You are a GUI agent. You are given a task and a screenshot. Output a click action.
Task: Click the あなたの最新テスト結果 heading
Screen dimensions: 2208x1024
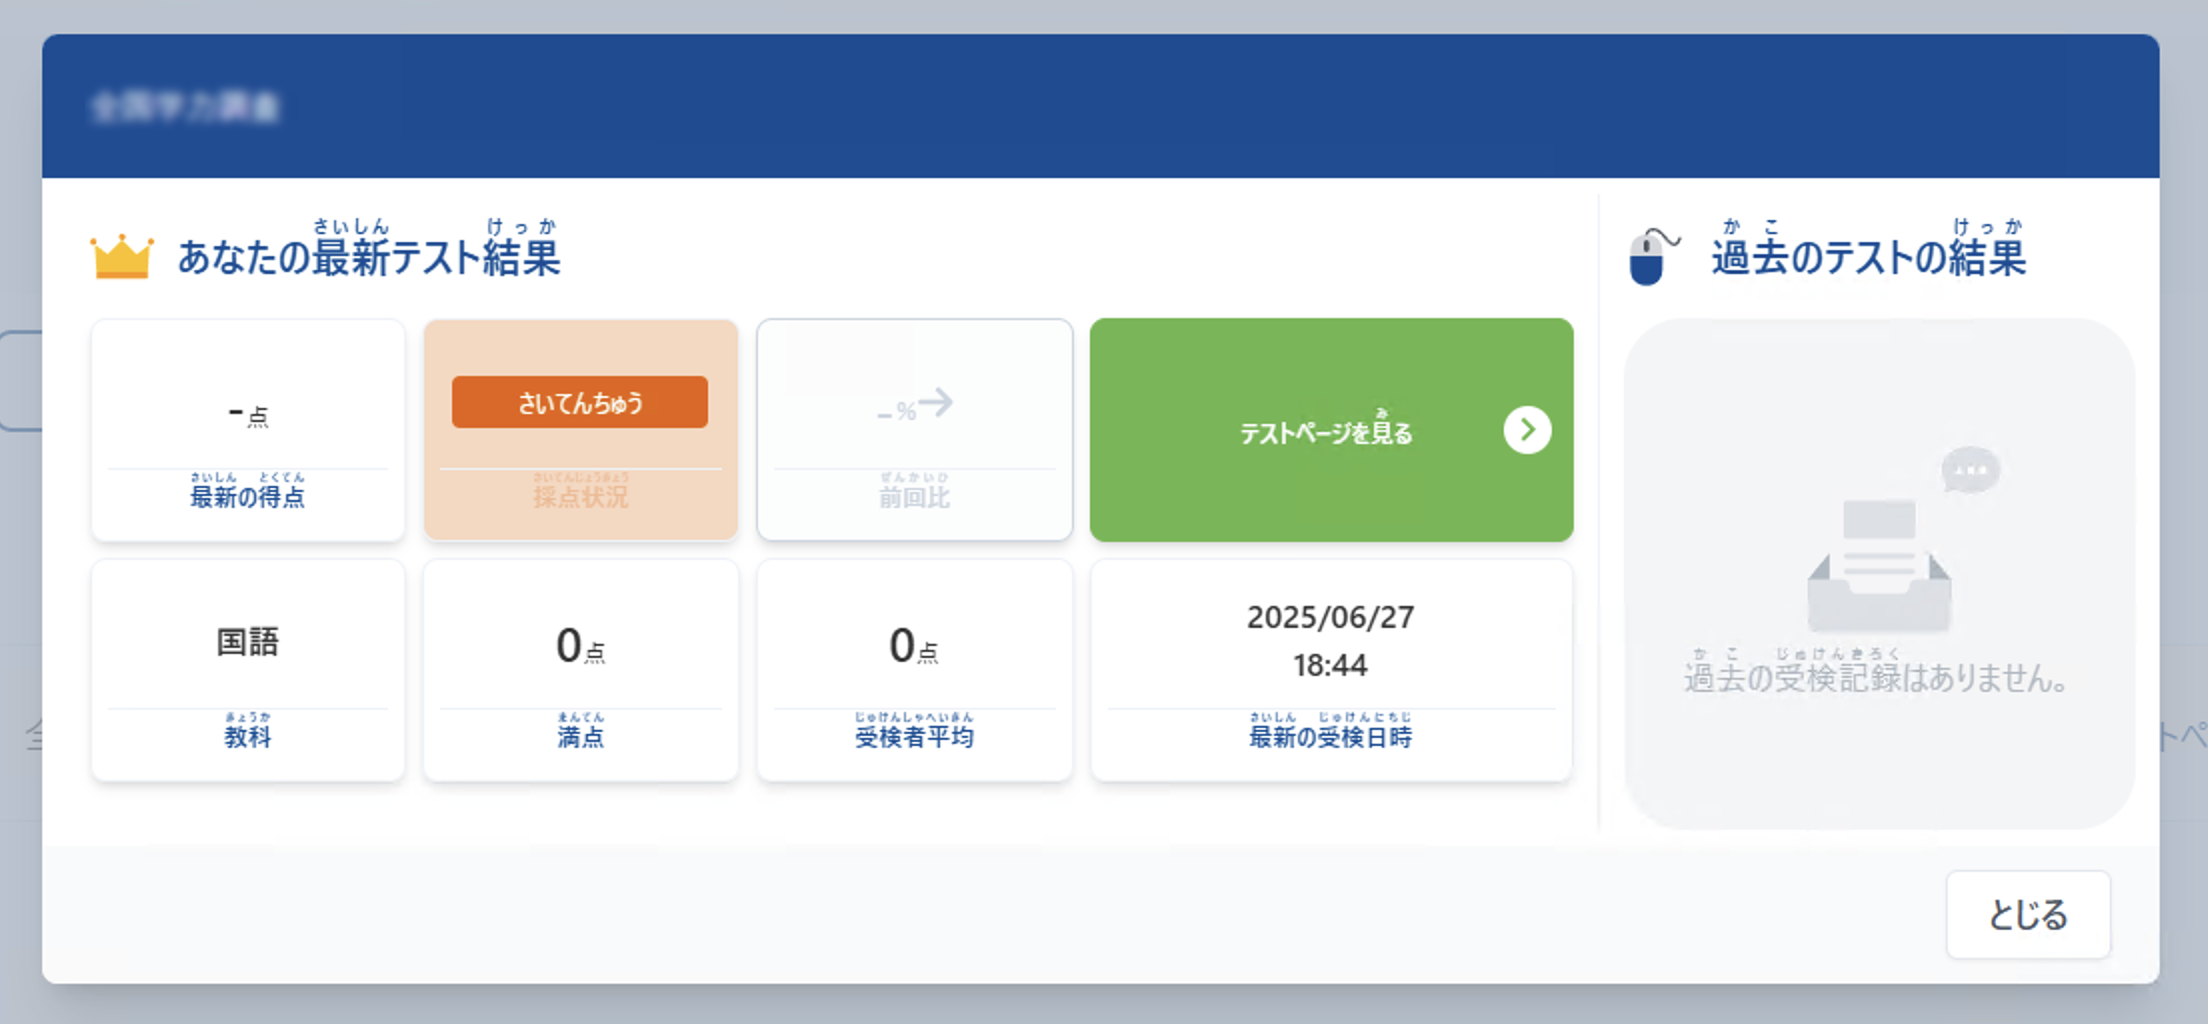point(368,257)
